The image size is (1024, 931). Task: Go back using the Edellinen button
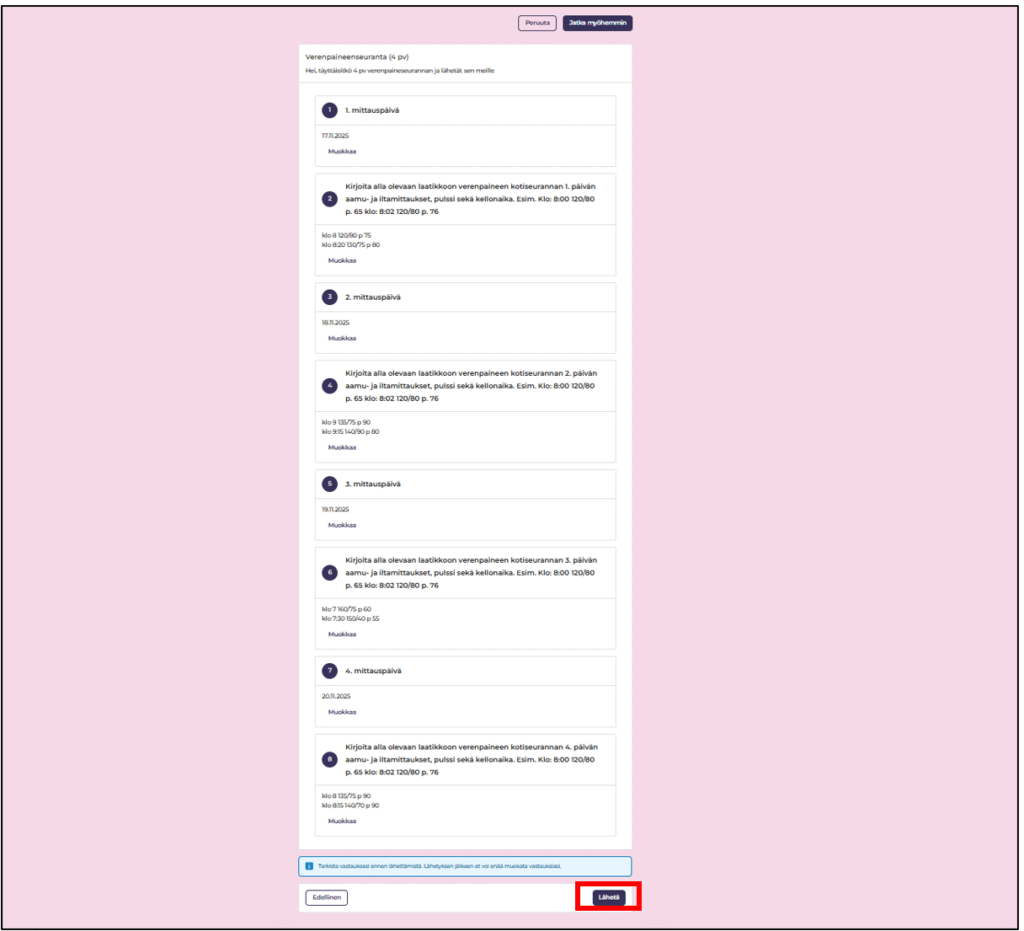tap(326, 897)
